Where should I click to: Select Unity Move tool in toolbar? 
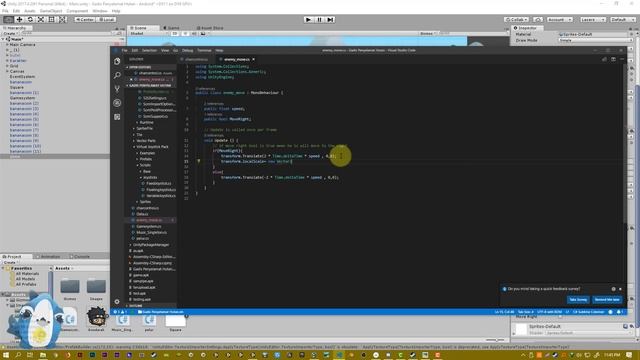coord(19,19)
